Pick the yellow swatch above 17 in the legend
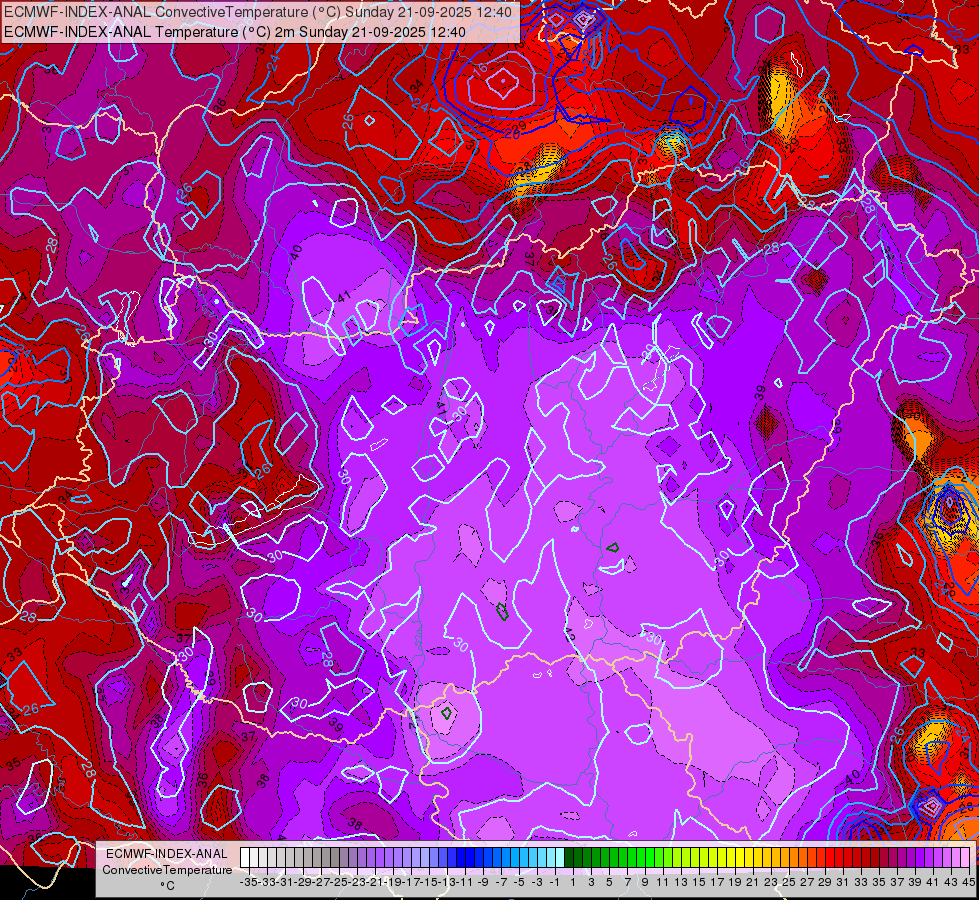This screenshot has width=979, height=900. [x=713, y=857]
